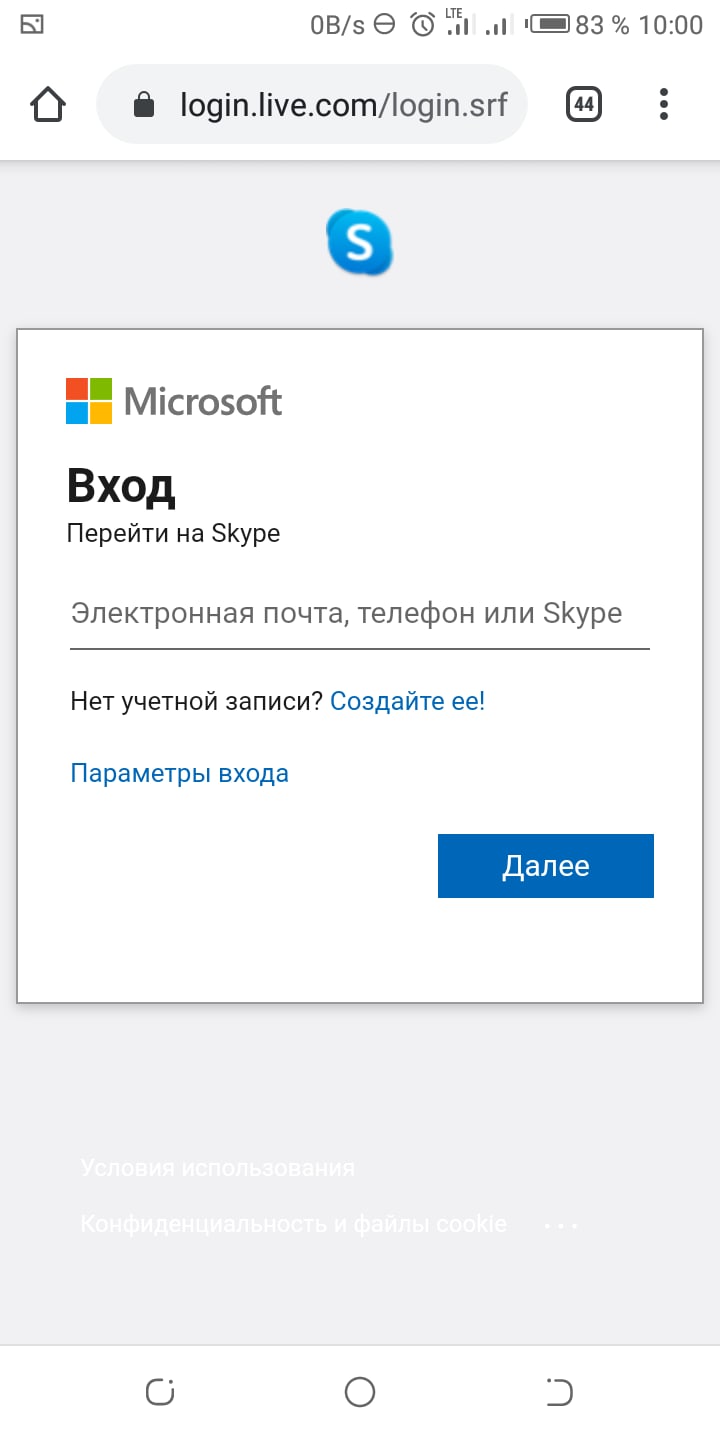Screen dimensions: 720x1440
Task: Click the 'Создайте ее!' link
Action: [x=407, y=701]
